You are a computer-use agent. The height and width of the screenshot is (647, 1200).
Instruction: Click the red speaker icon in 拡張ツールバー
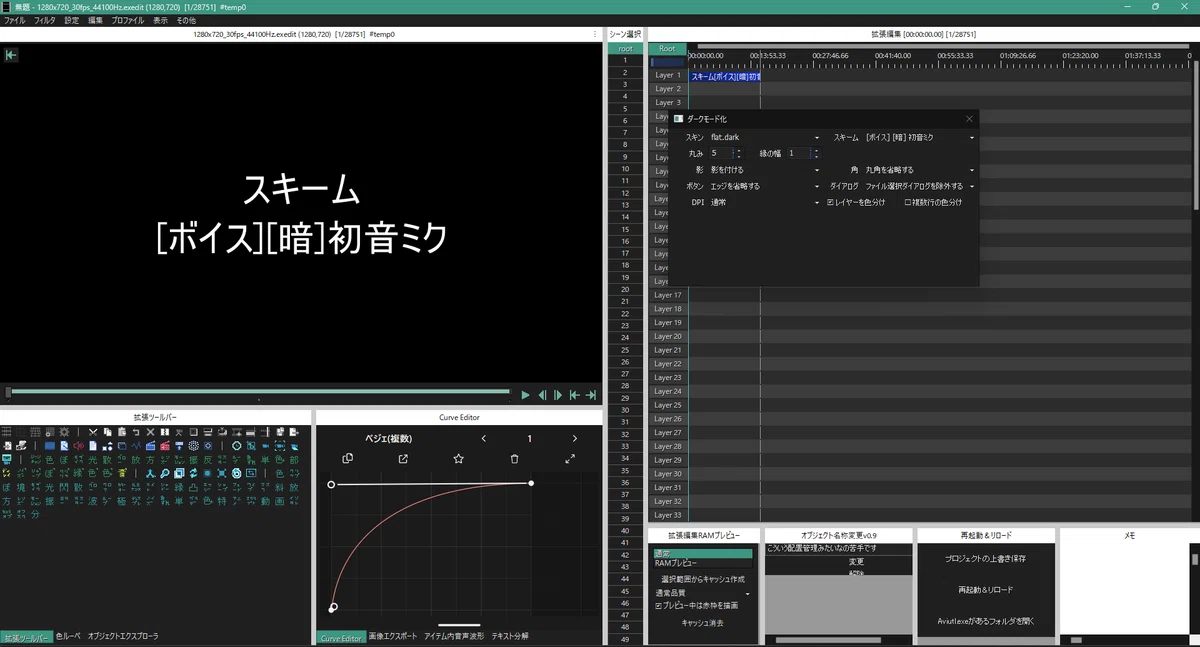pyautogui.click(x=78, y=446)
